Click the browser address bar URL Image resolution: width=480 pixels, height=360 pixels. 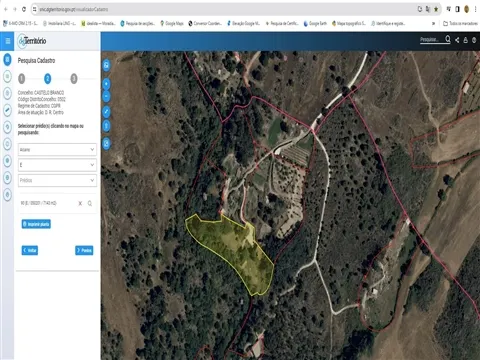click(x=74, y=9)
